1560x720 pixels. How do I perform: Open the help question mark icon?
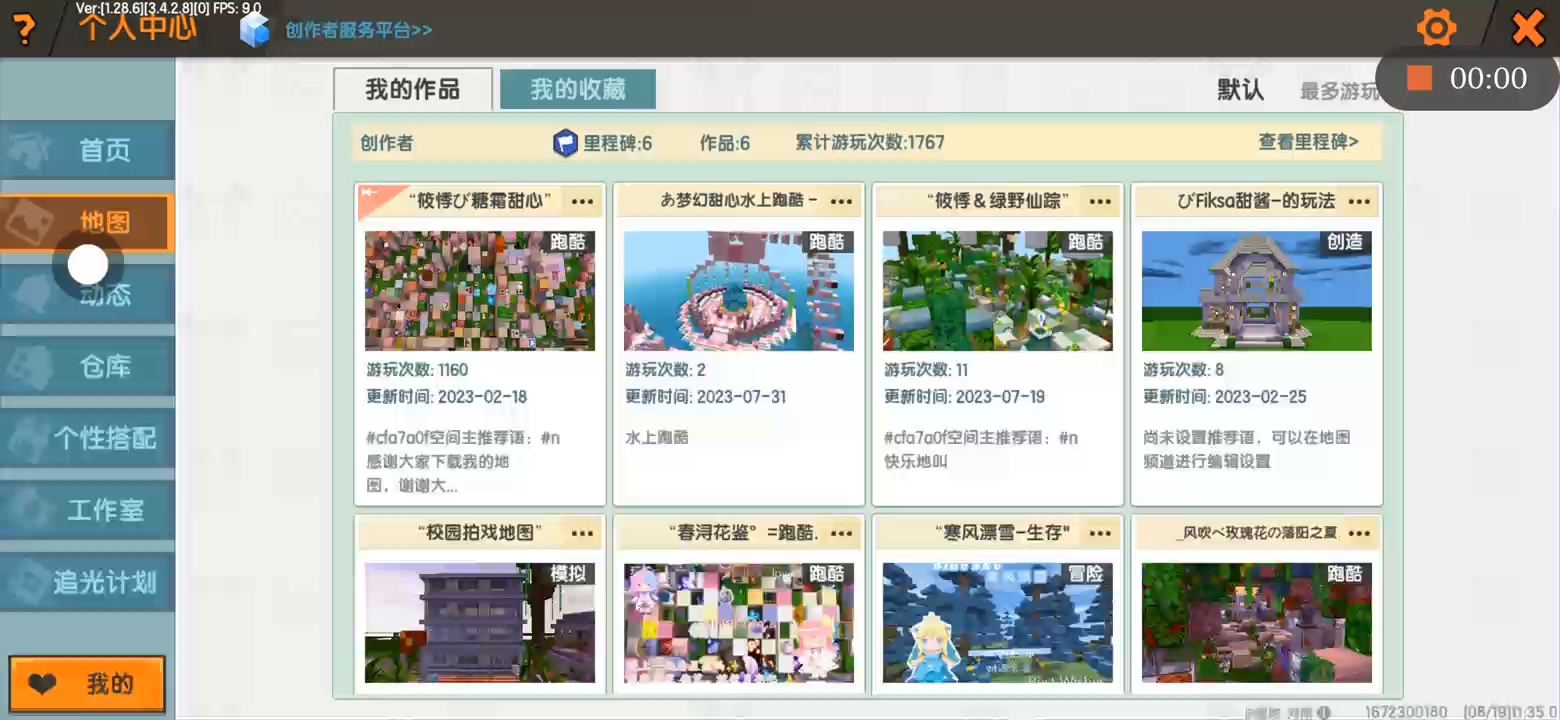(23, 29)
